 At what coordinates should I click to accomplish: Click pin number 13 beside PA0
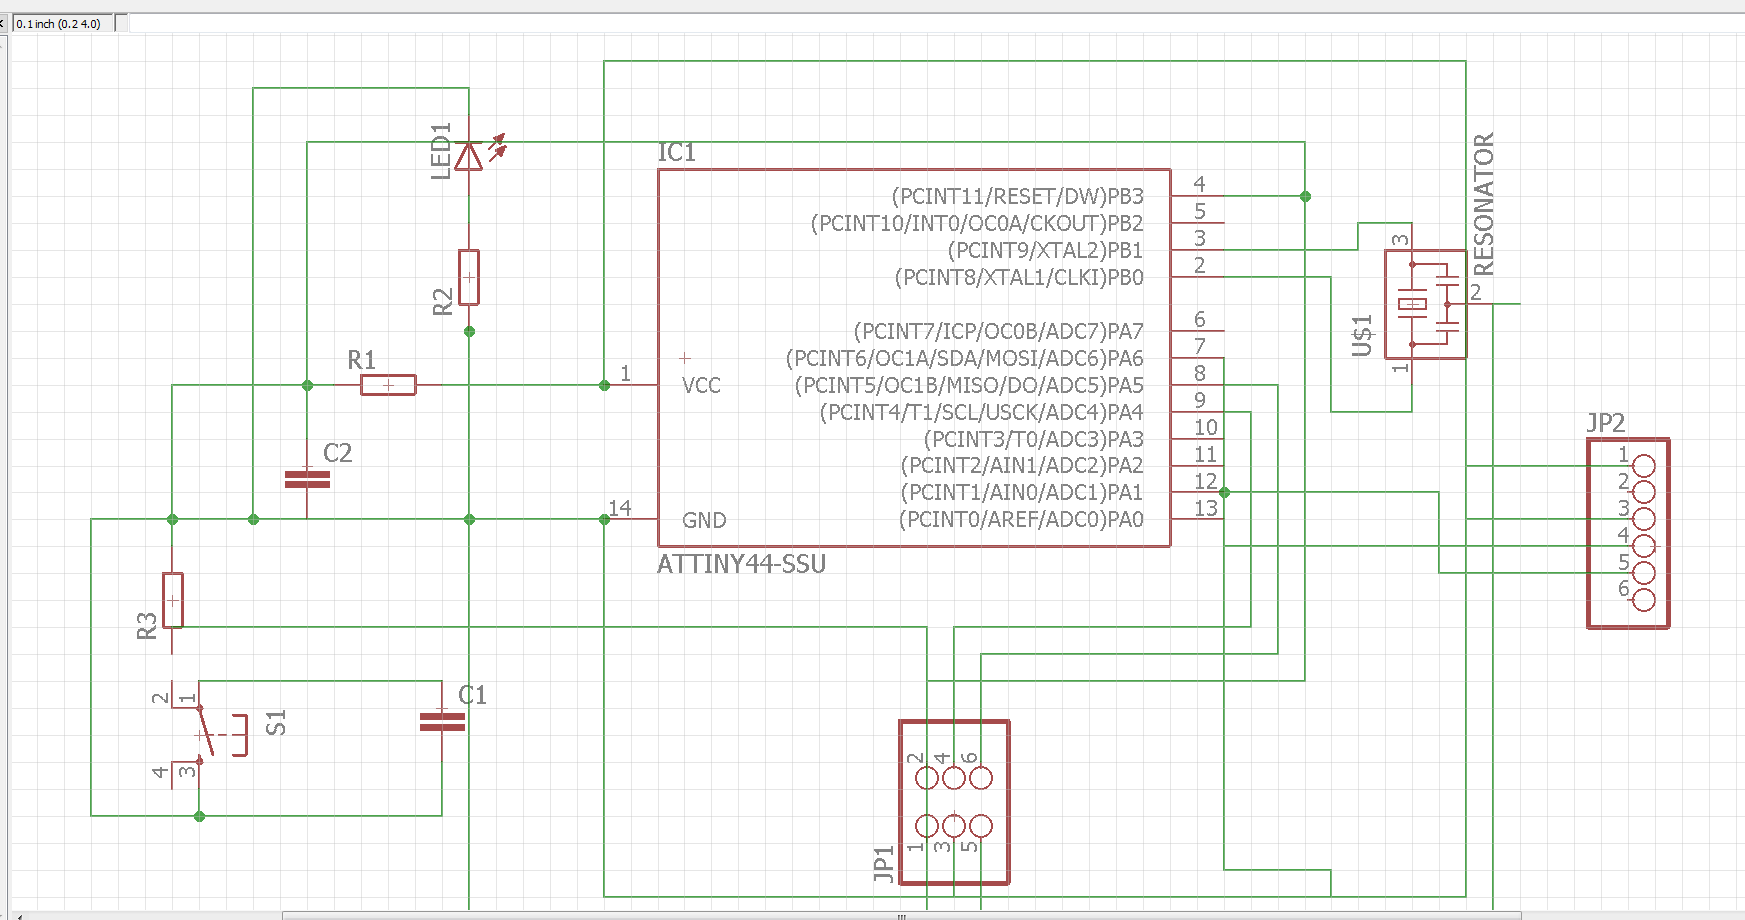click(1206, 508)
